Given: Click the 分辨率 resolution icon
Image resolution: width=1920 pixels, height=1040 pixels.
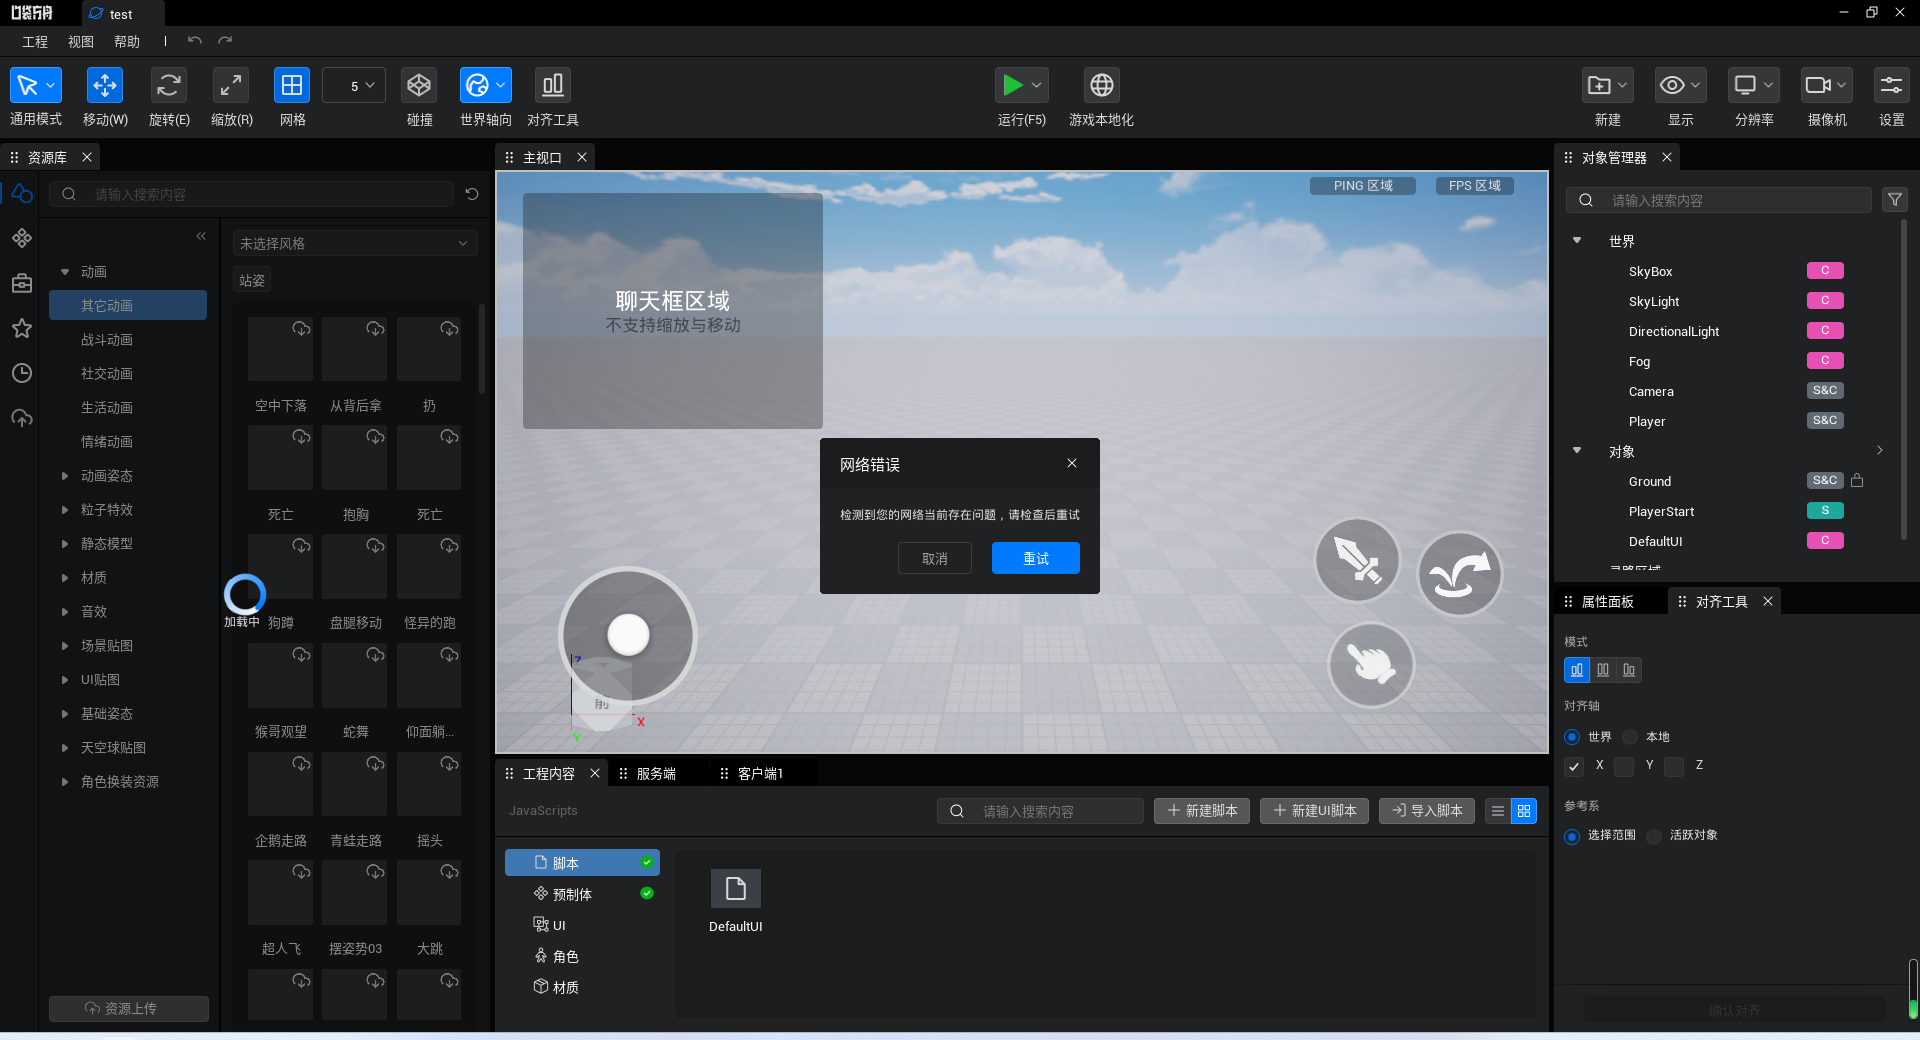Looking at the screenshot, I should point(1745,86).
